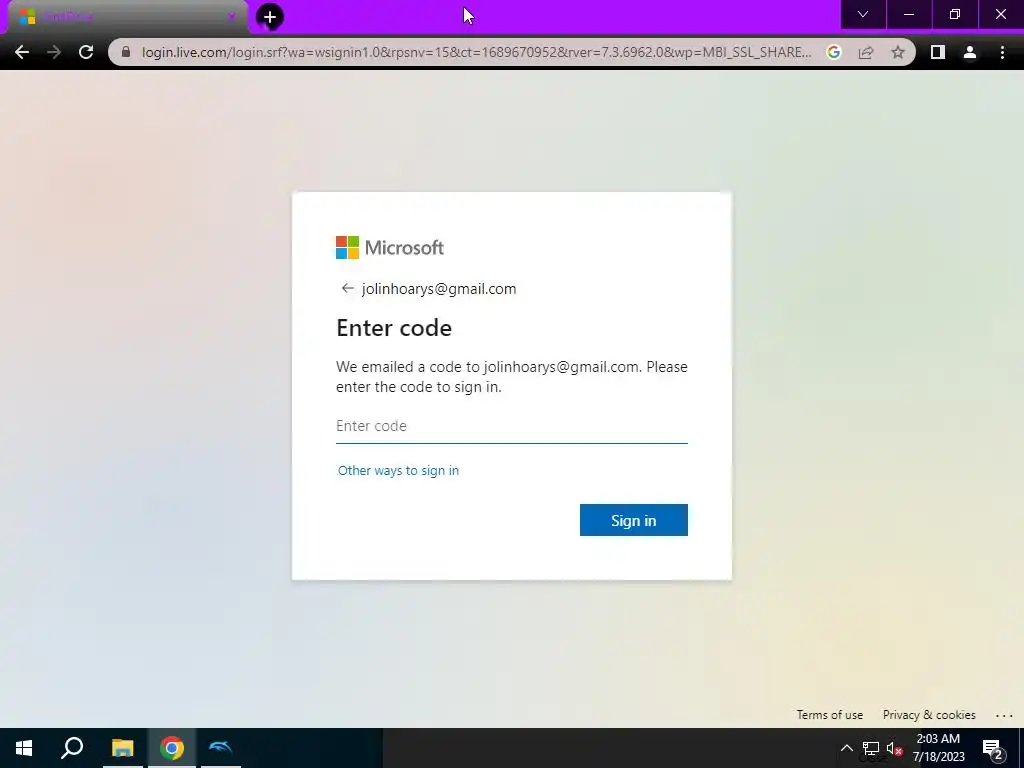Click jolinhoarys@gmail.com text above heading
The height and width of the screenshot is (768, 1024).
coord(439,289)
